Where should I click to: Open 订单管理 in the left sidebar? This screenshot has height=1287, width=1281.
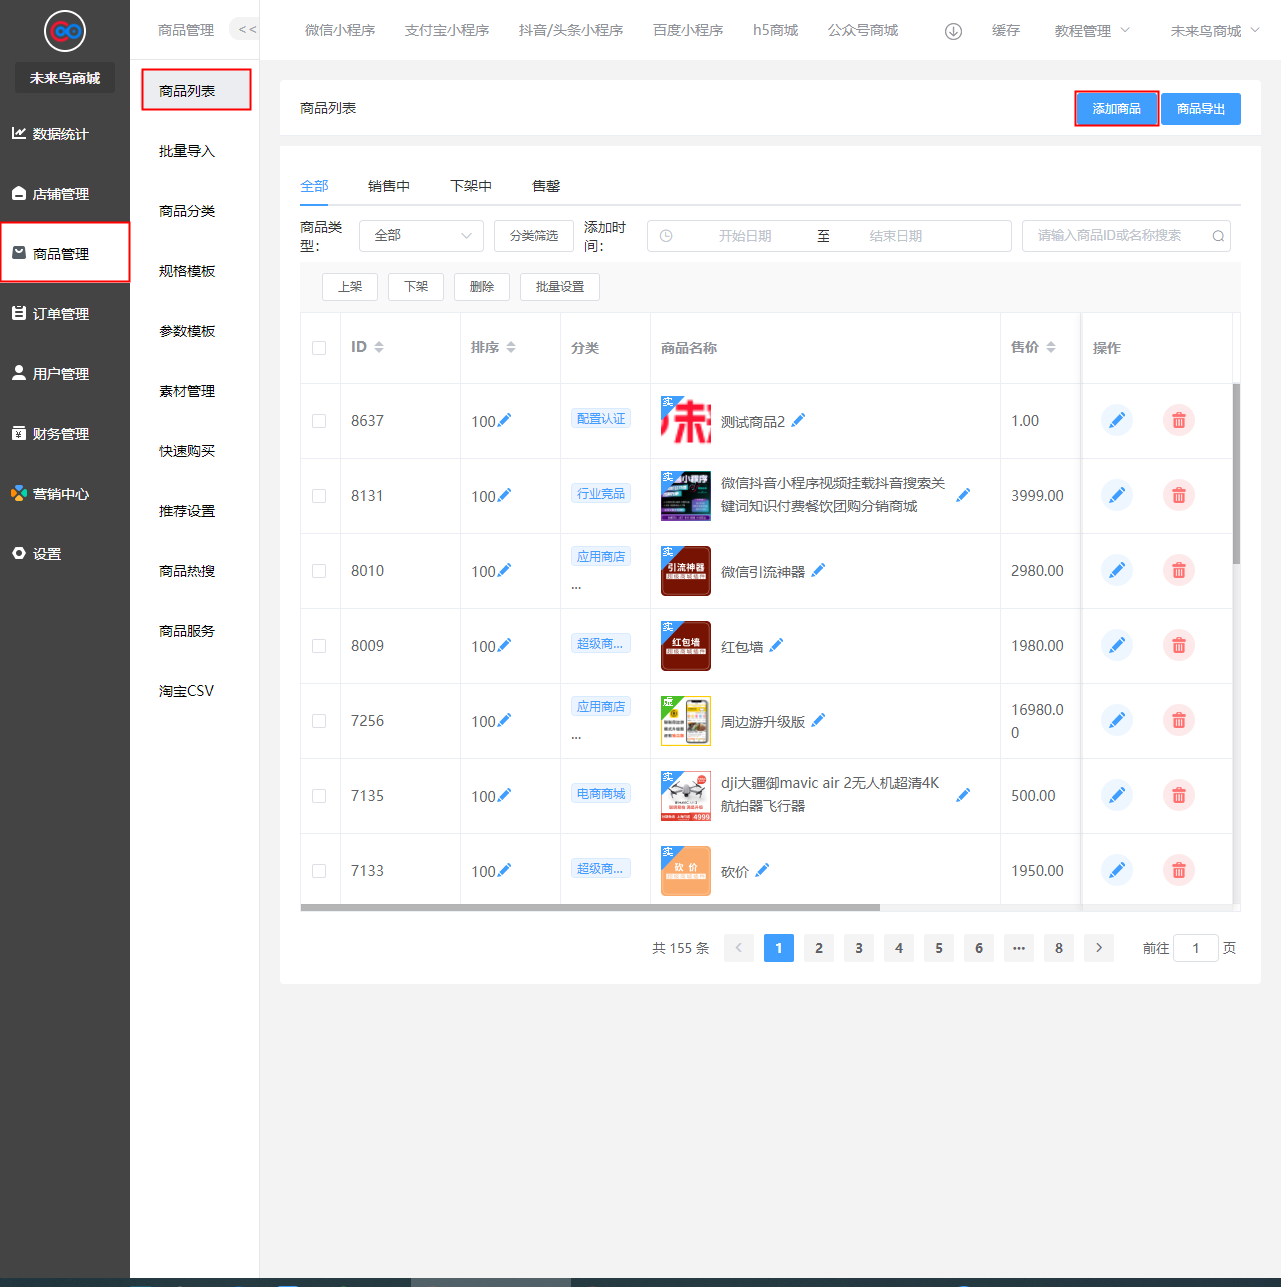[61, 314]
